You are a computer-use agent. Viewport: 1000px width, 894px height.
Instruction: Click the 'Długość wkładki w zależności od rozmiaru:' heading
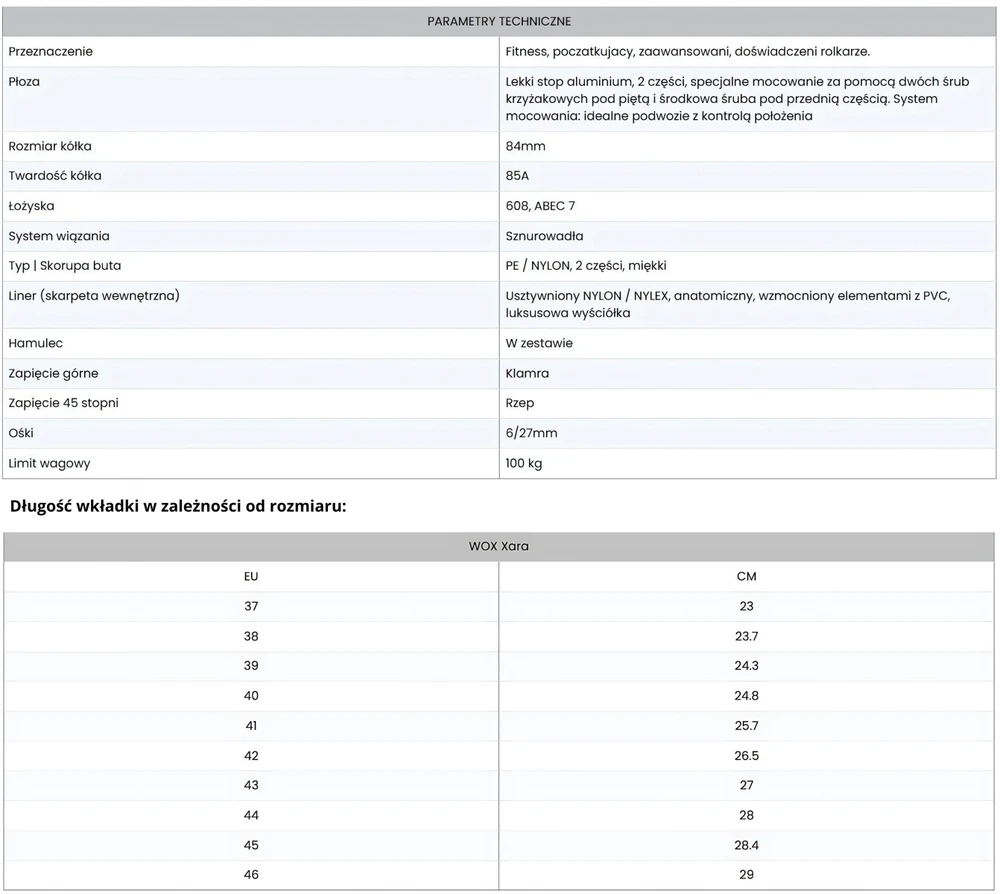[178, 506]
